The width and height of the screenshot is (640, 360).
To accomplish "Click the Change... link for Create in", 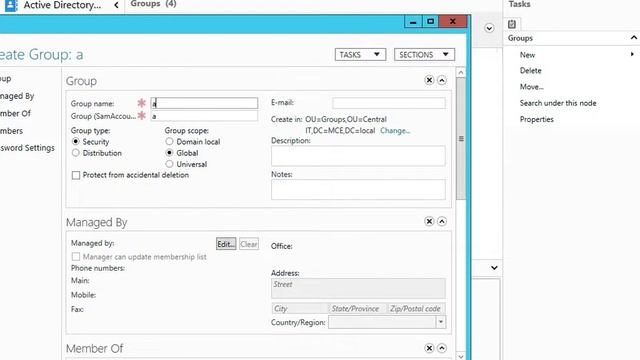I will [395, 131].
